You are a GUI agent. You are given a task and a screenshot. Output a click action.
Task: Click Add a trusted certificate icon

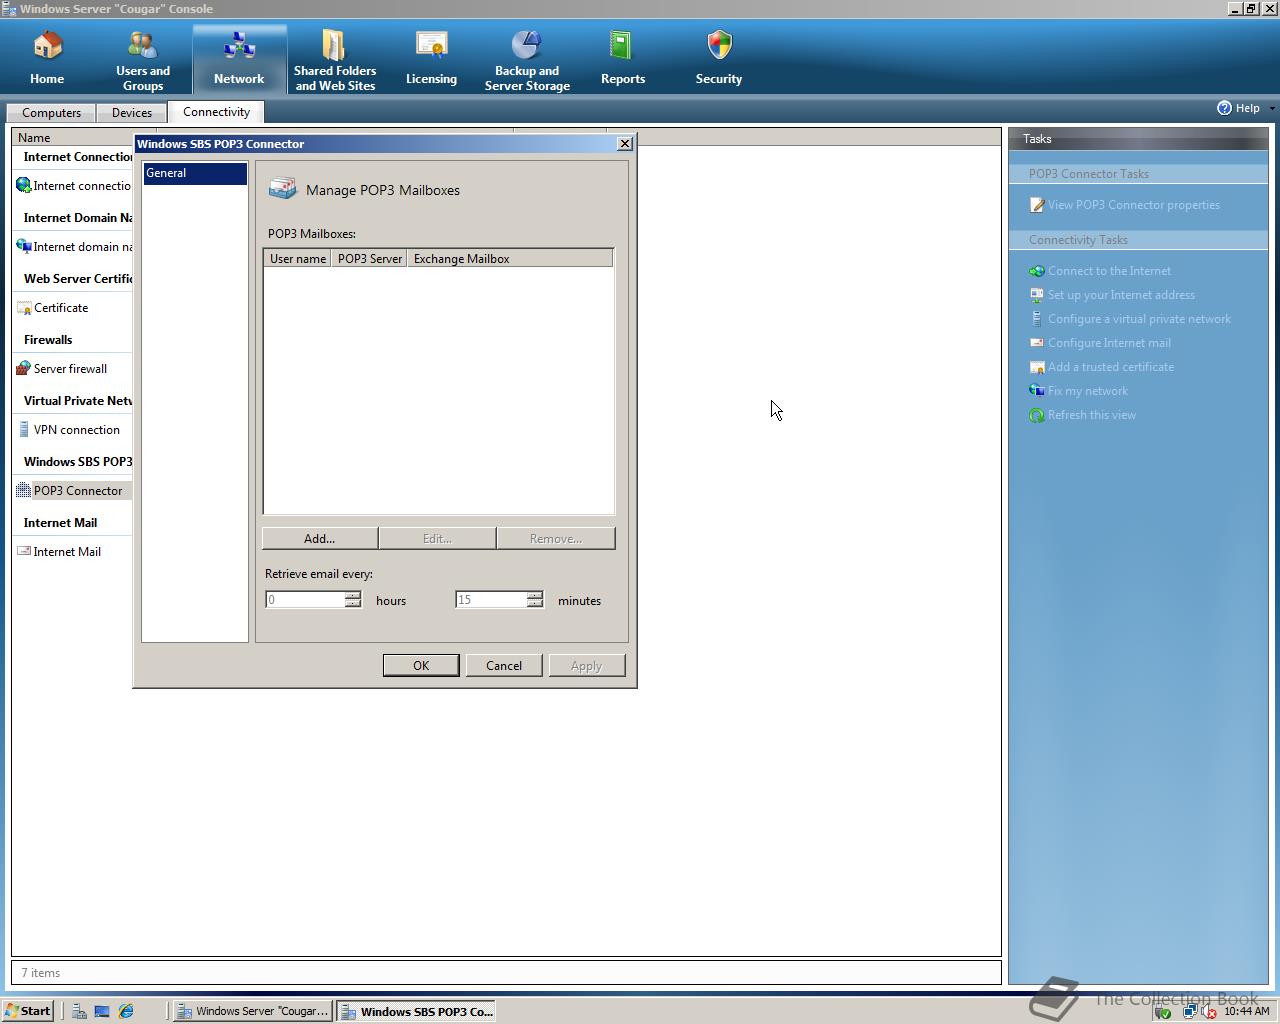click(x=1037, y=367)
